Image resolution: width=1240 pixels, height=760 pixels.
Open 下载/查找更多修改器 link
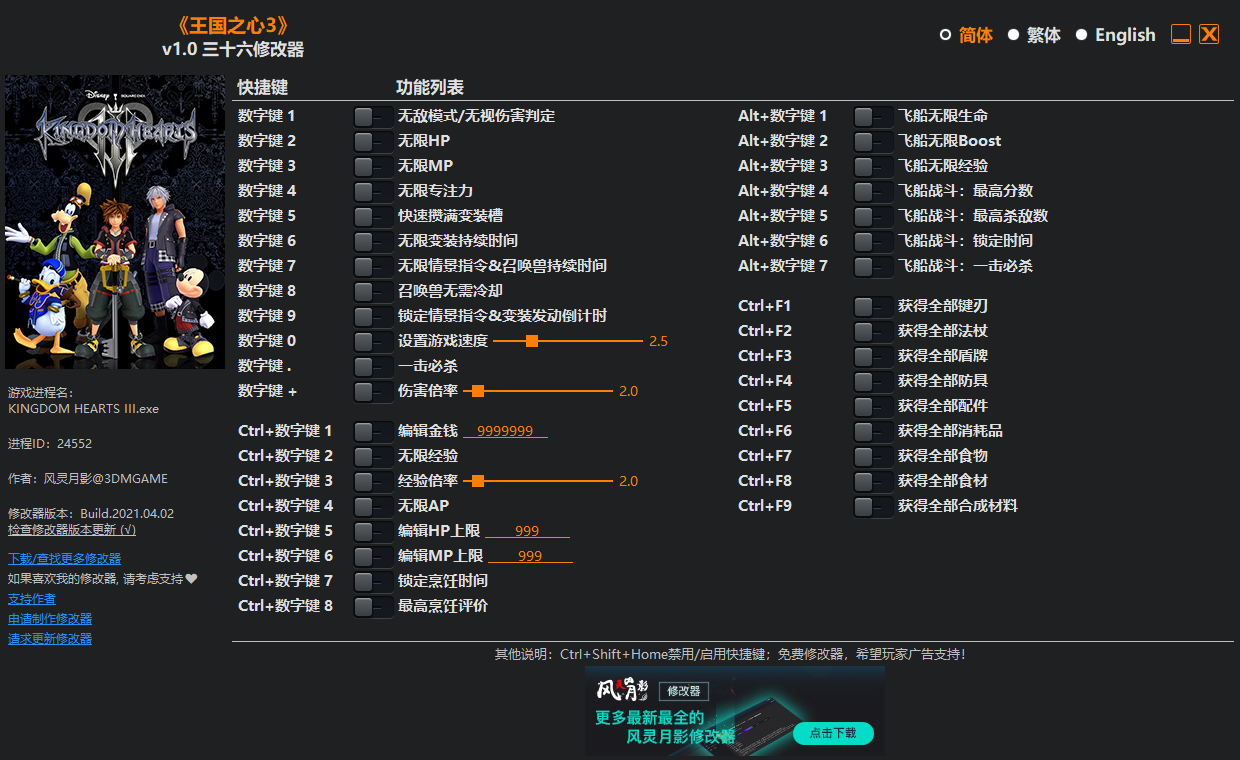click(64, 559)
